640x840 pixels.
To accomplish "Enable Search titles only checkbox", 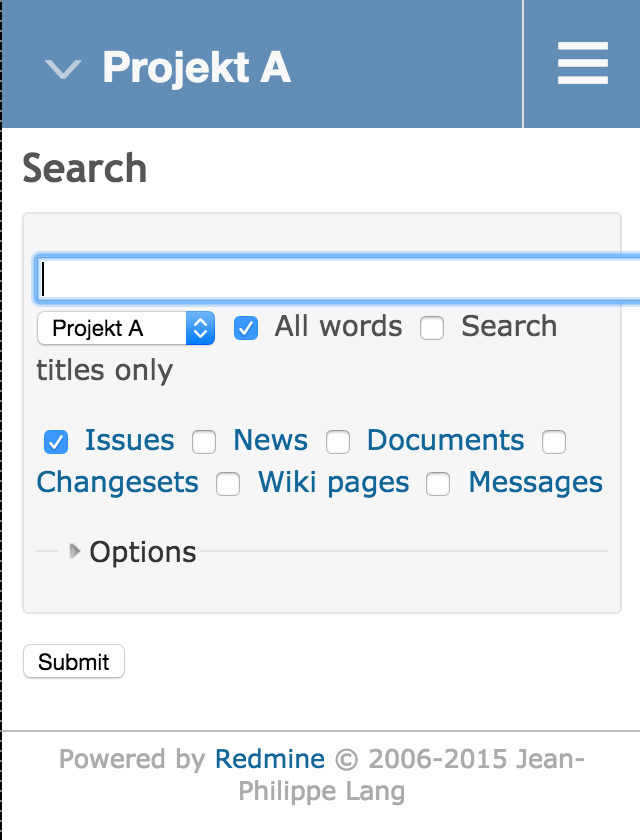I will pyautogui.click(x=432, y=328).
